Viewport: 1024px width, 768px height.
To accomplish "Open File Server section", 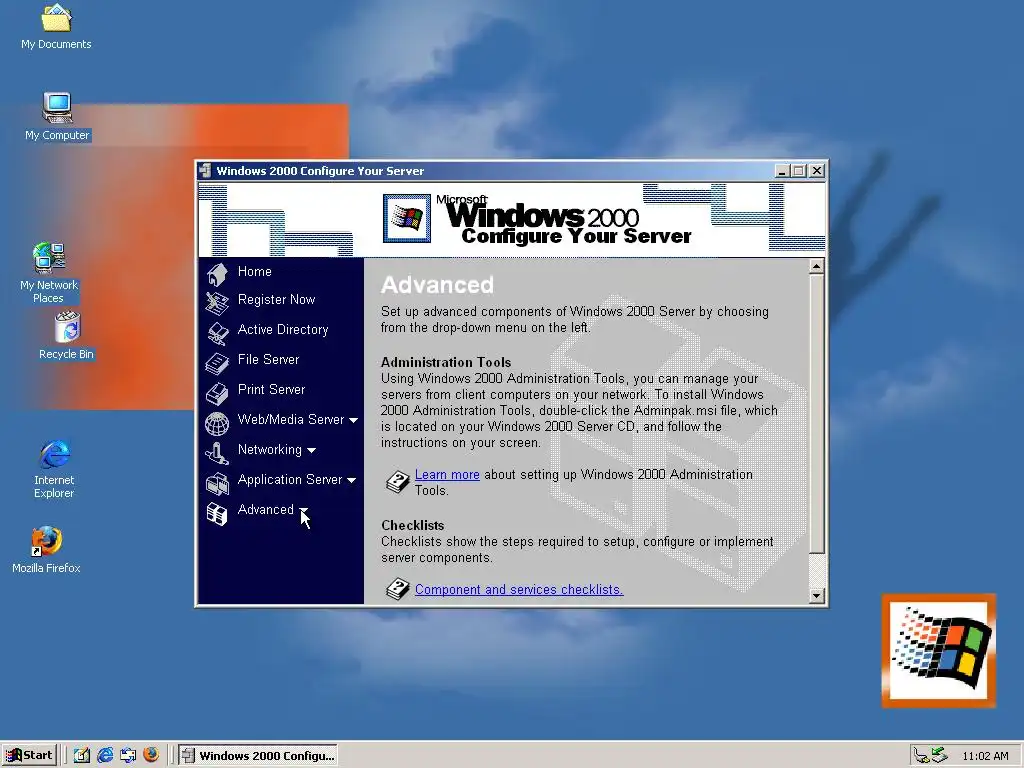I will [268, 360].
